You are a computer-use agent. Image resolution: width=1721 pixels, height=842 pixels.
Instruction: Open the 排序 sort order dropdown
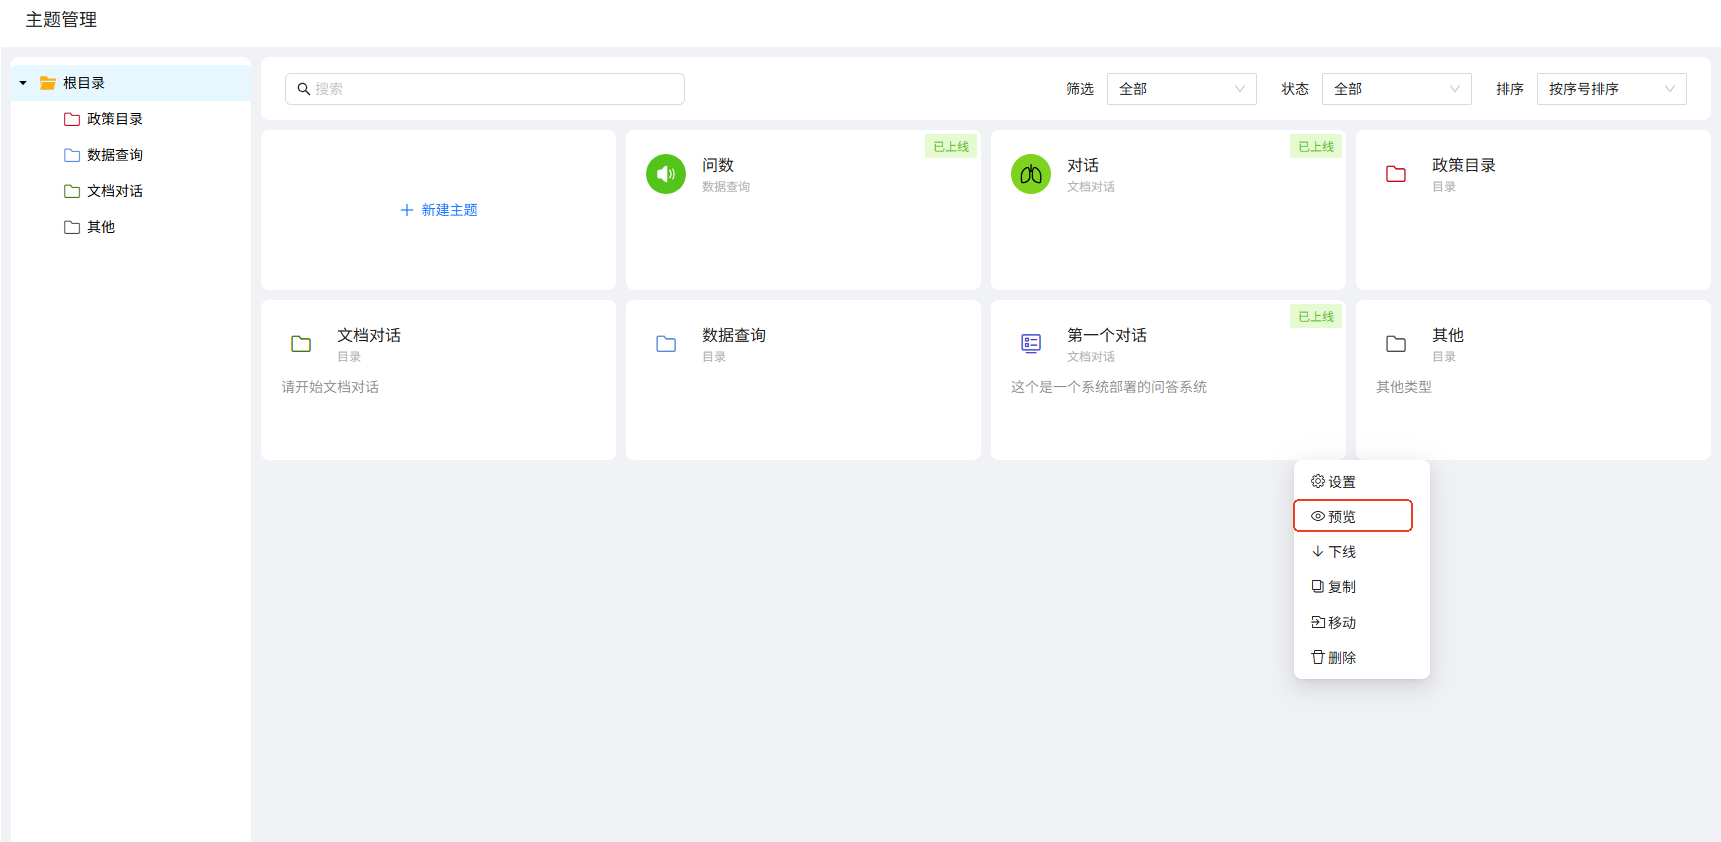point(1611,89)
